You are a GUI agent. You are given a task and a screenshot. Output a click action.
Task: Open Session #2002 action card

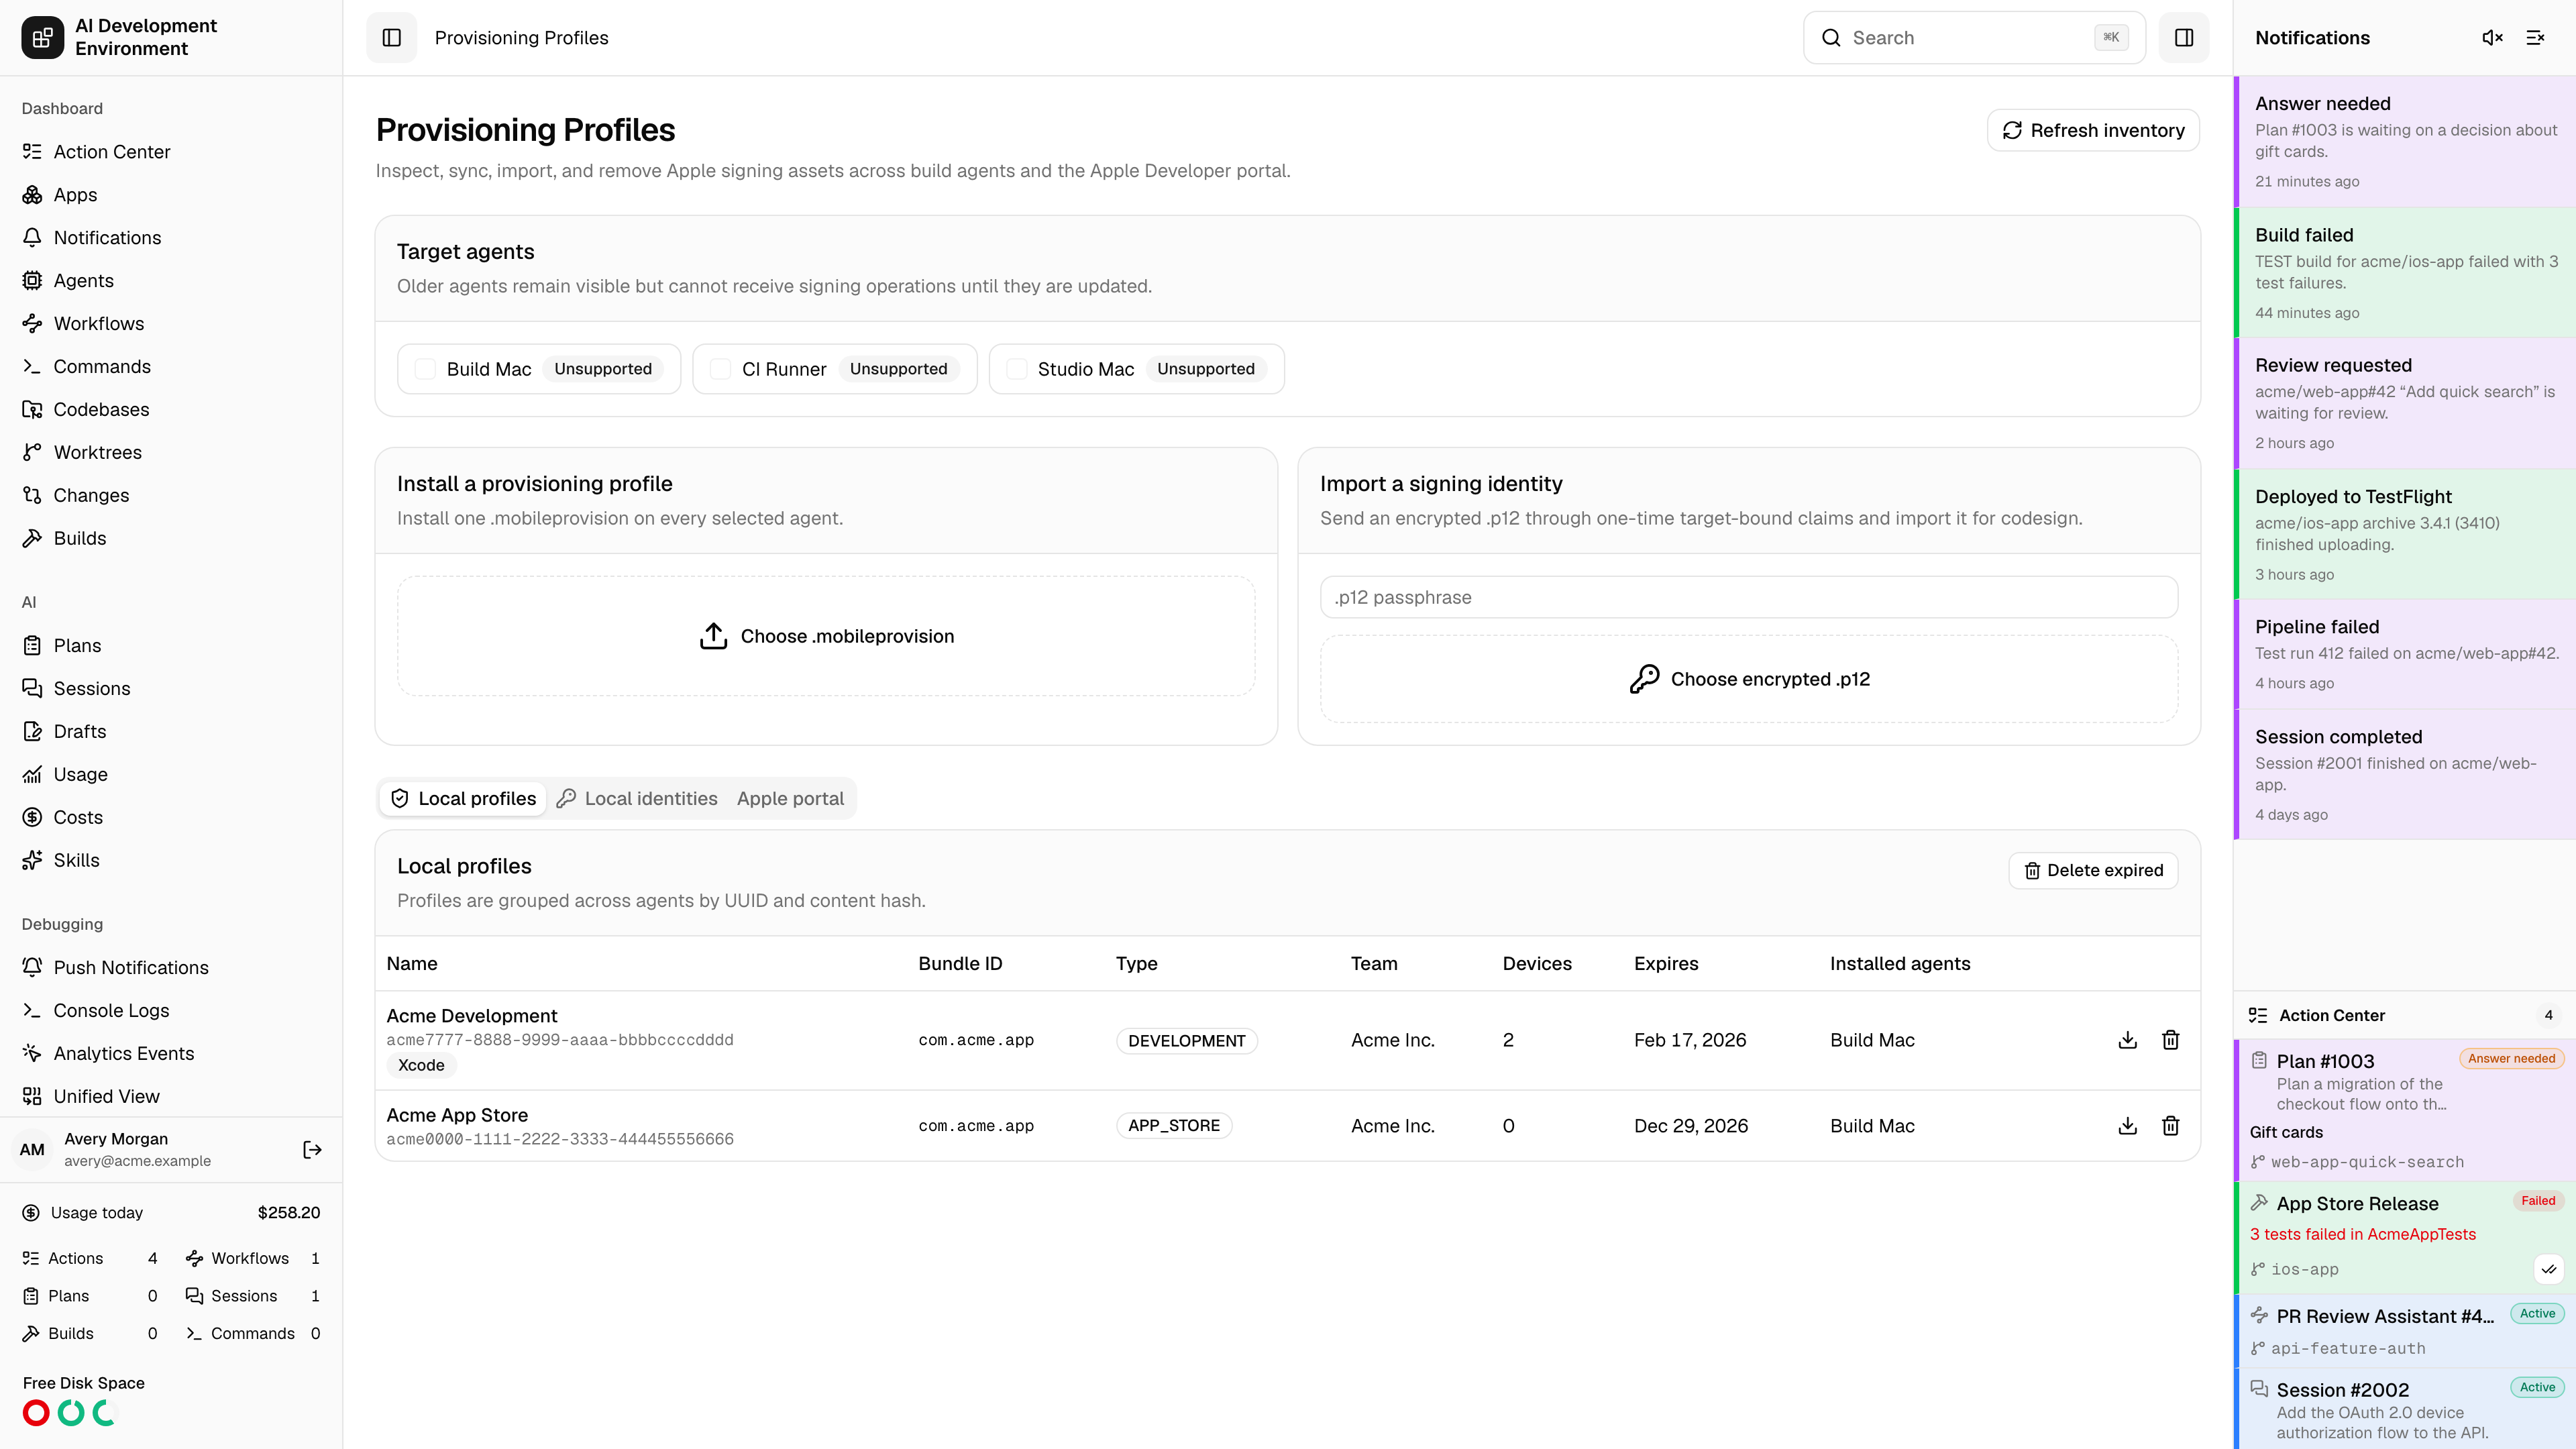(2405, 1409)
